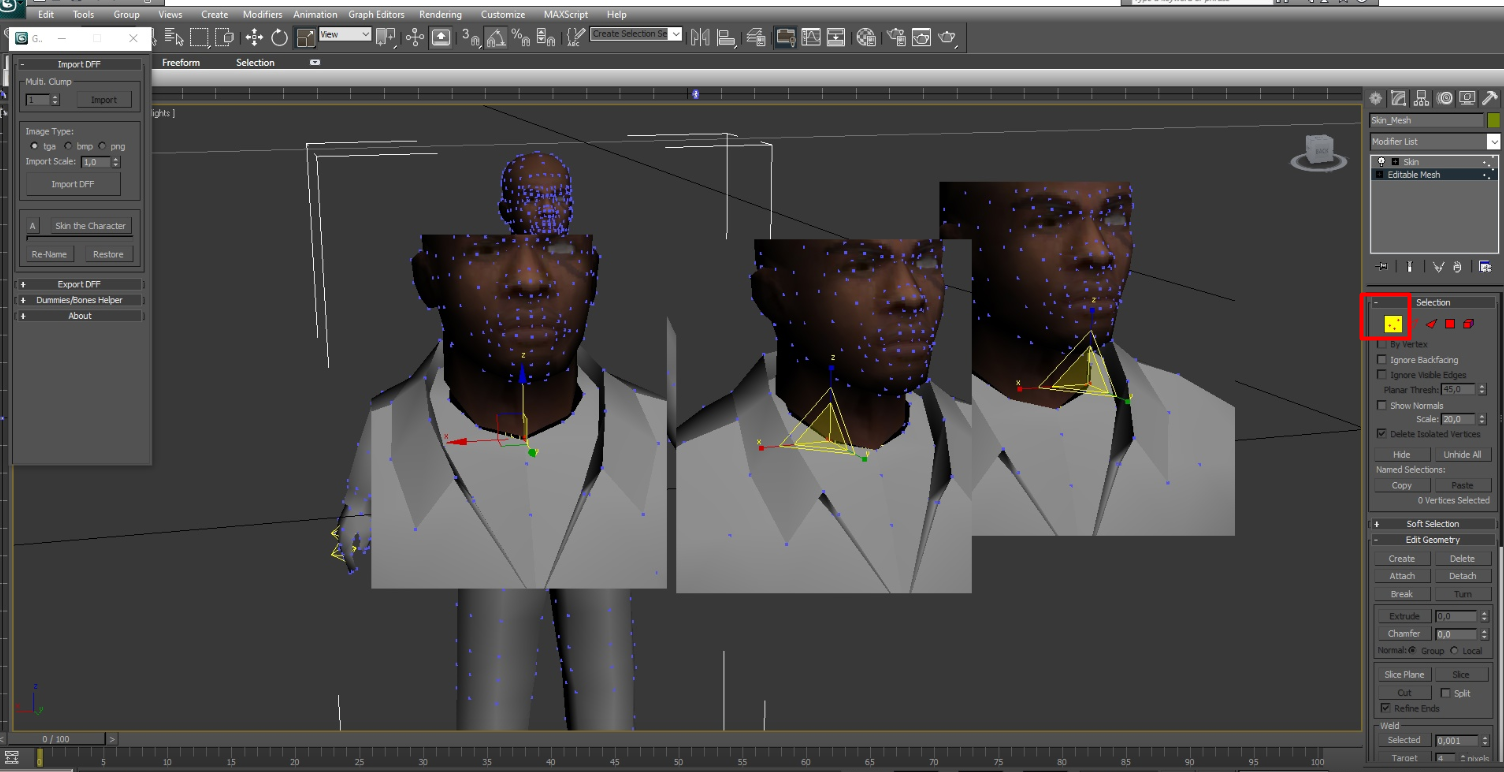Switch to Polygon sub-object selection
This screenshot has height=772, width=1504.
click(x=1450, y=324)
